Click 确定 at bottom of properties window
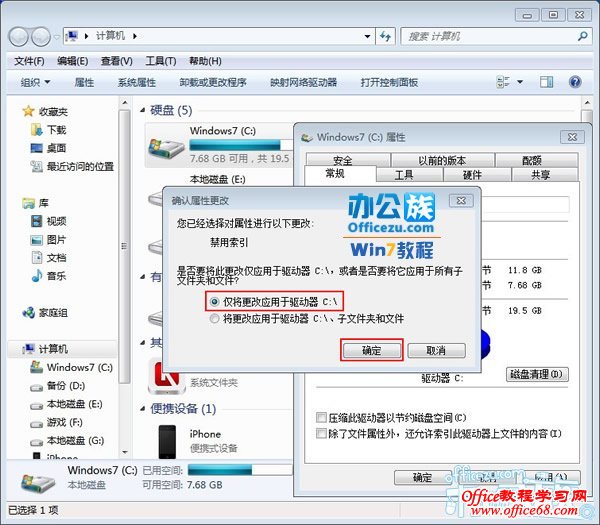This screenshot has height=525, width=600. 422,477
